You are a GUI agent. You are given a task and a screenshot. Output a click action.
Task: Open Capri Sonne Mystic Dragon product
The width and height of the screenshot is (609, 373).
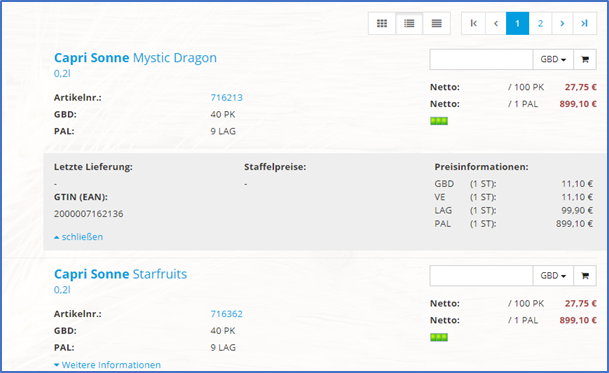click(x=135, y=58)
